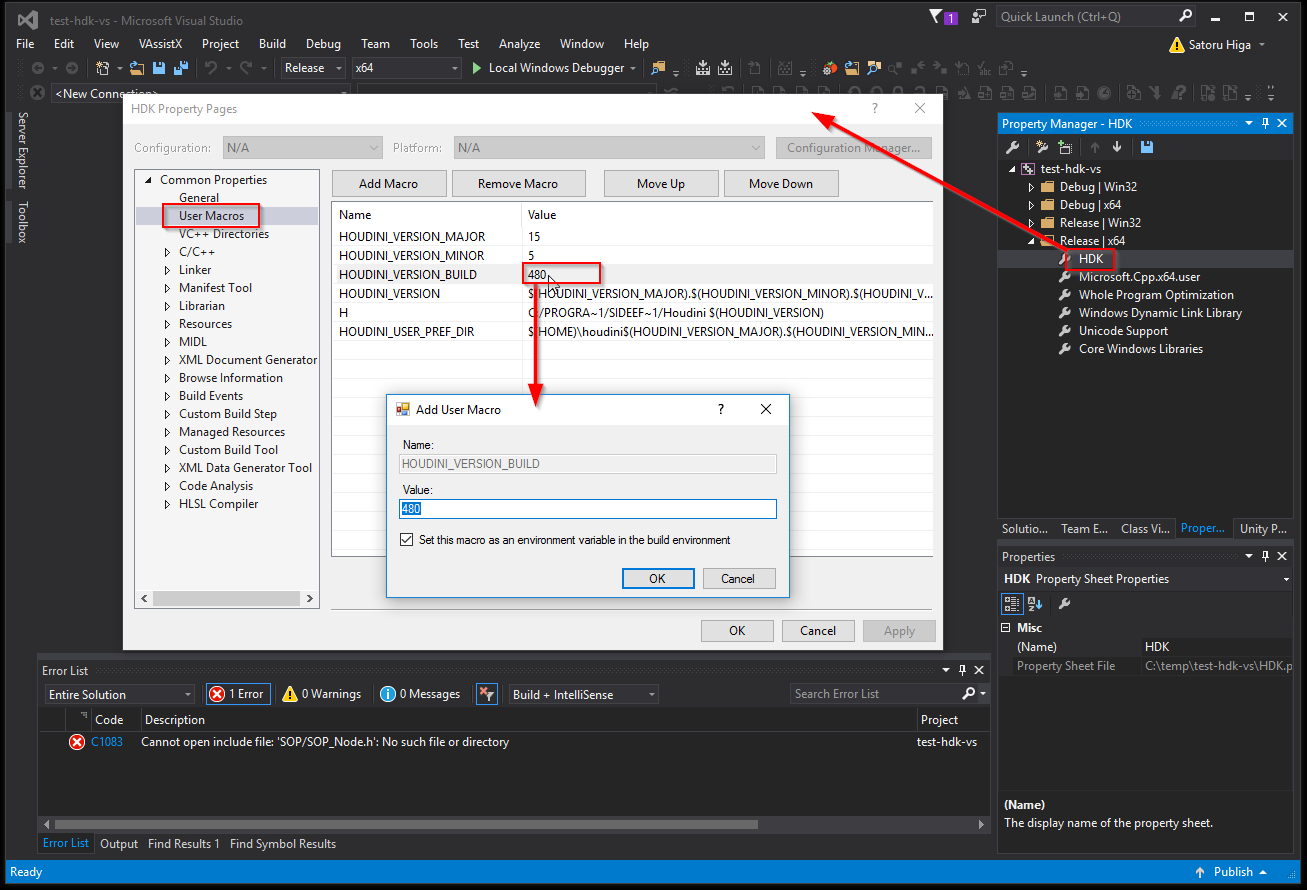Screen dimensions: 1307x890
Task: Click Add New Project Property Sheet icon
Action: (x=1041, y=147)
